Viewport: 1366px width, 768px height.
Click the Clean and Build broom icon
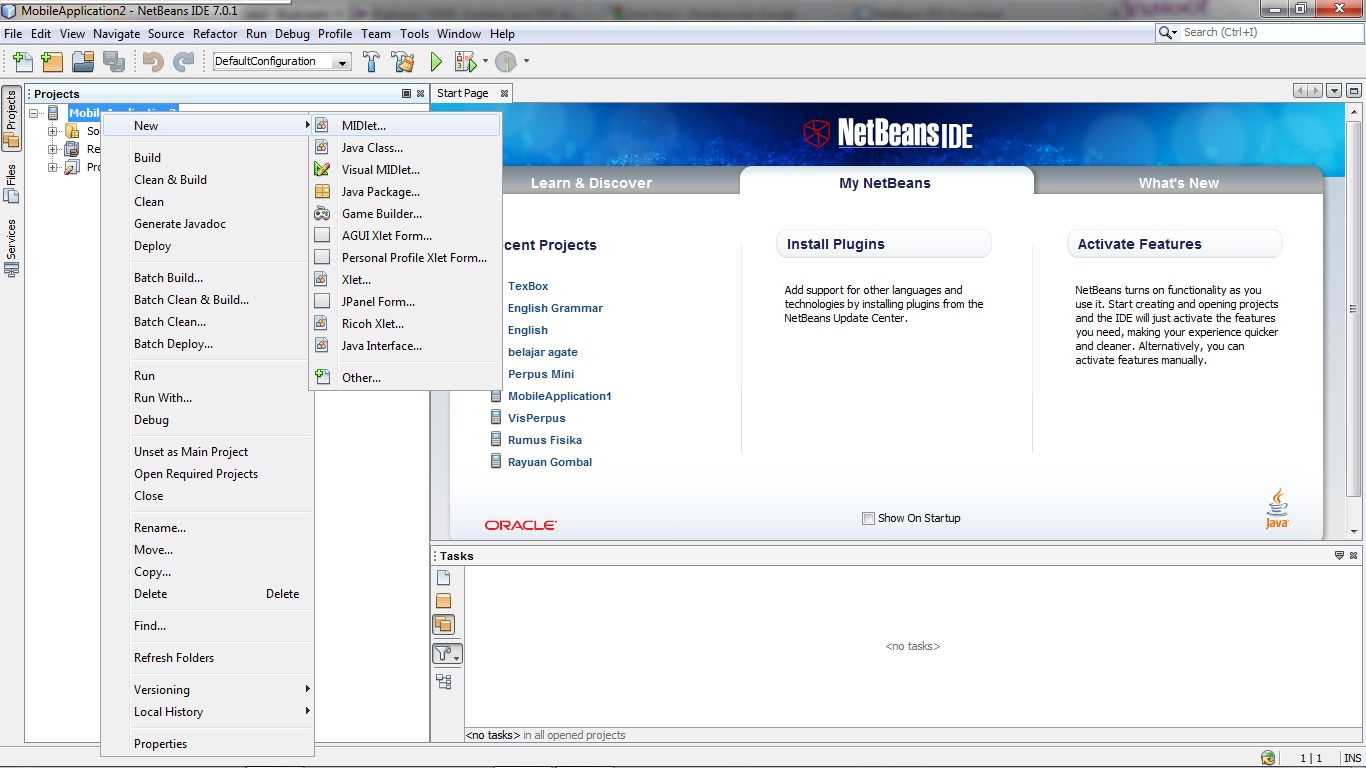pyautogui.click(x=403, y=62)
